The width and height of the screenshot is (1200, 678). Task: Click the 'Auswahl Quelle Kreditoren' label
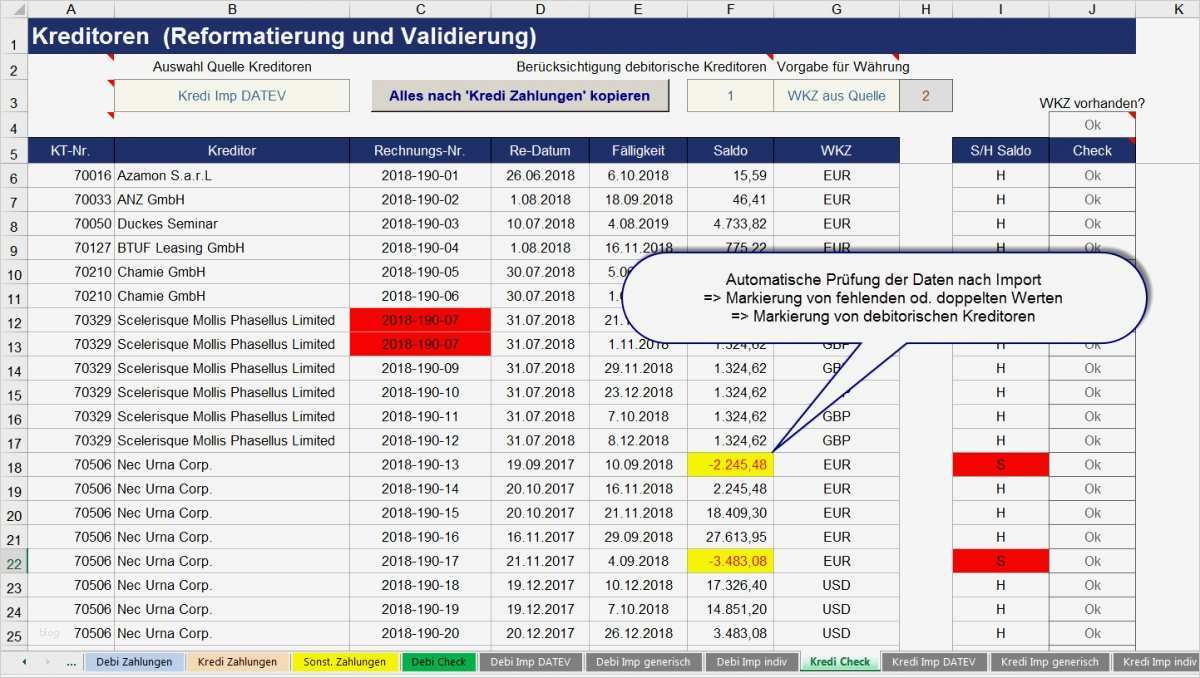[x=232, y=67]
